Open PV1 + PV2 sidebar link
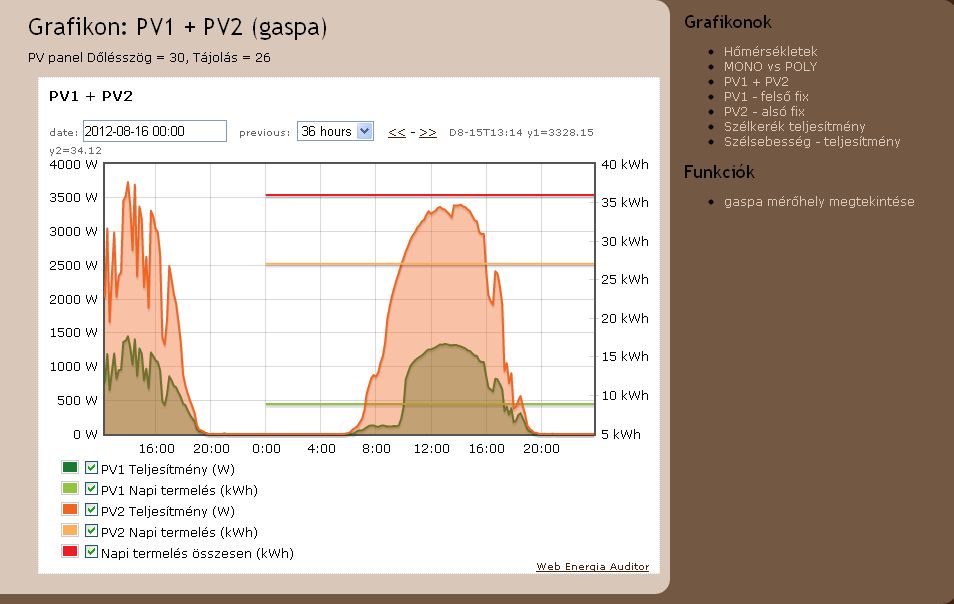Viewport: 954px width, 604px height. pyautogui.click(x=756, y=82)
